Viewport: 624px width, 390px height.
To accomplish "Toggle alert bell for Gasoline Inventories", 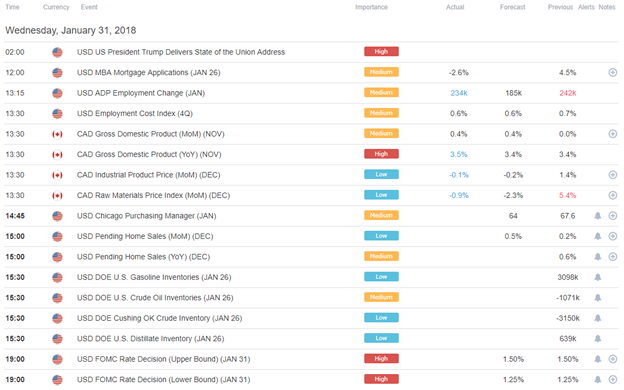I will click(598, 277).
